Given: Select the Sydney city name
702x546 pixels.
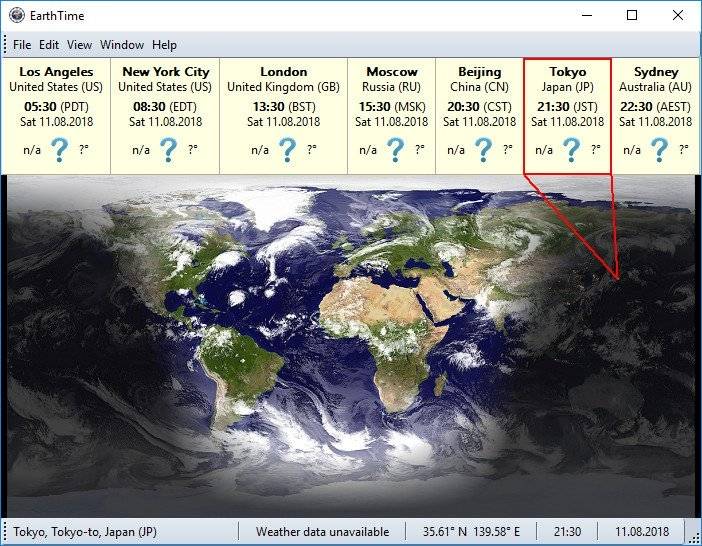Looking at the screenshot, I should pos(656,72).
